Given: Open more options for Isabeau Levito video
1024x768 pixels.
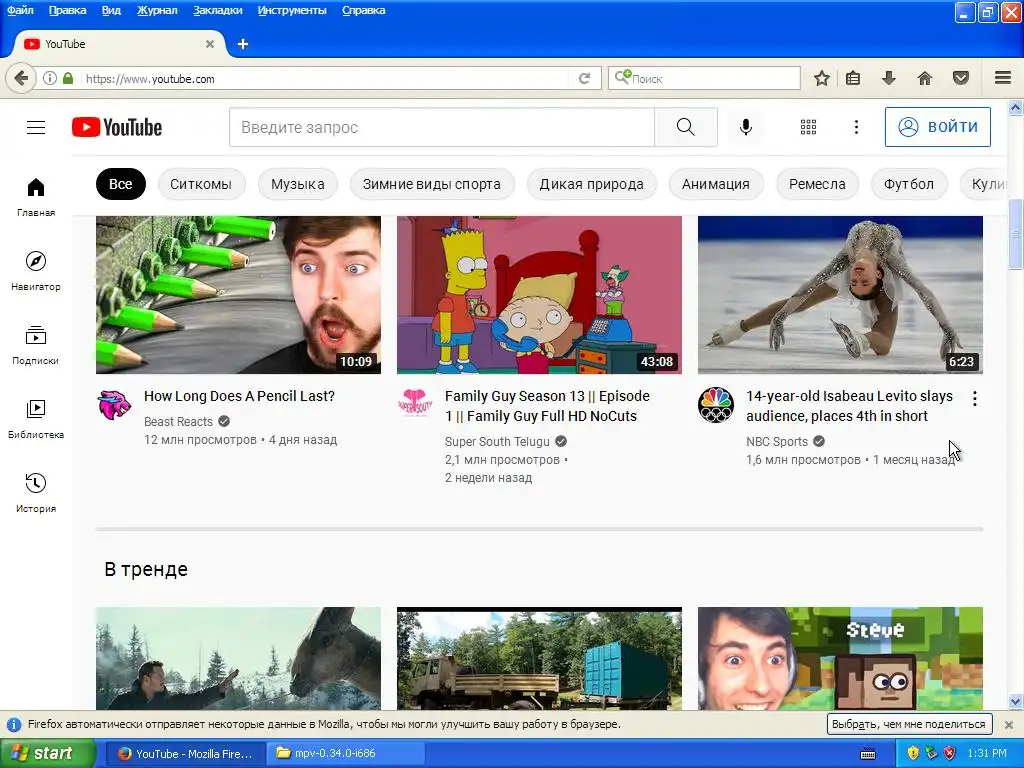Looking at the screenshot, I should [974, 398].
